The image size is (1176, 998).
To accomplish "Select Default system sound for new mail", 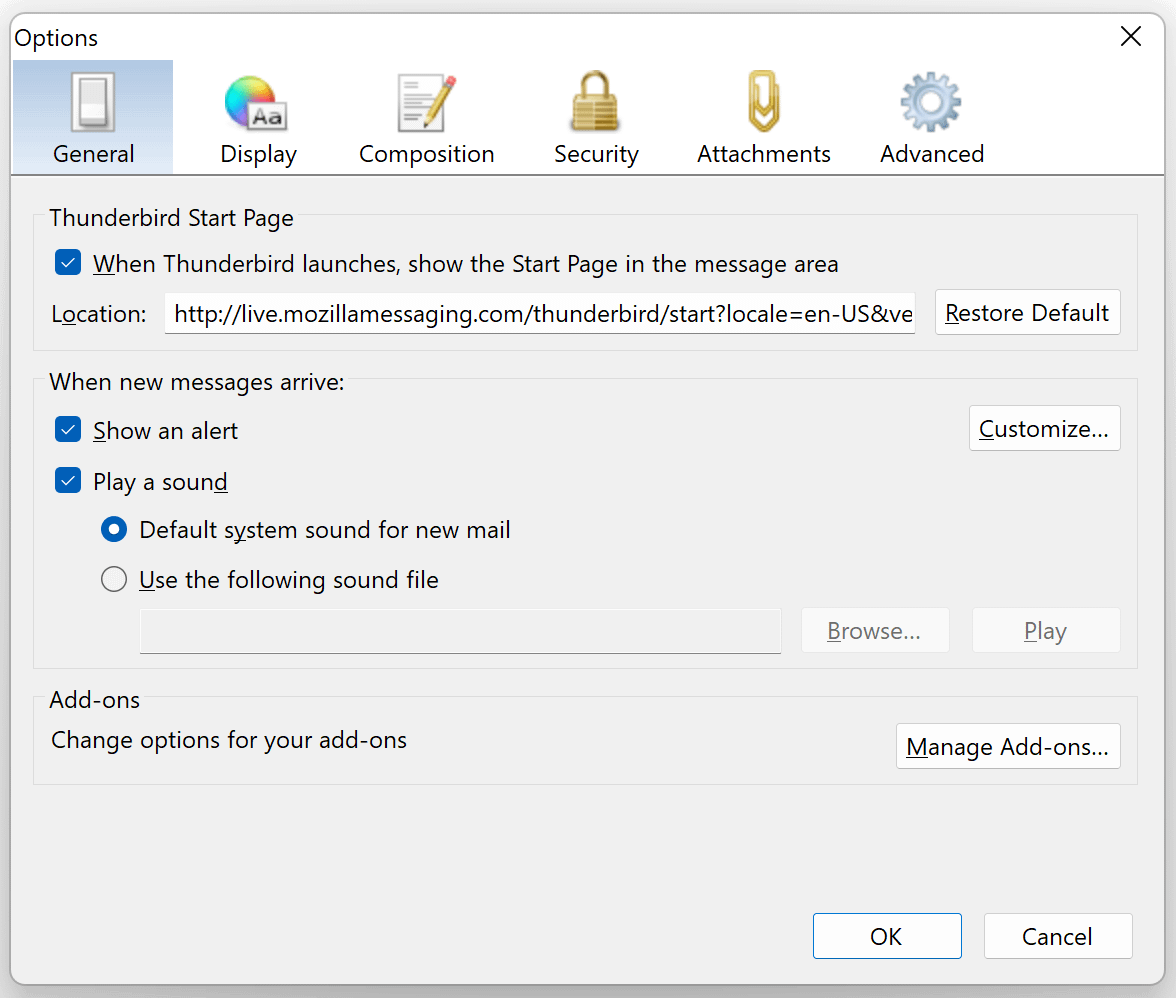I will coord(114,530).
